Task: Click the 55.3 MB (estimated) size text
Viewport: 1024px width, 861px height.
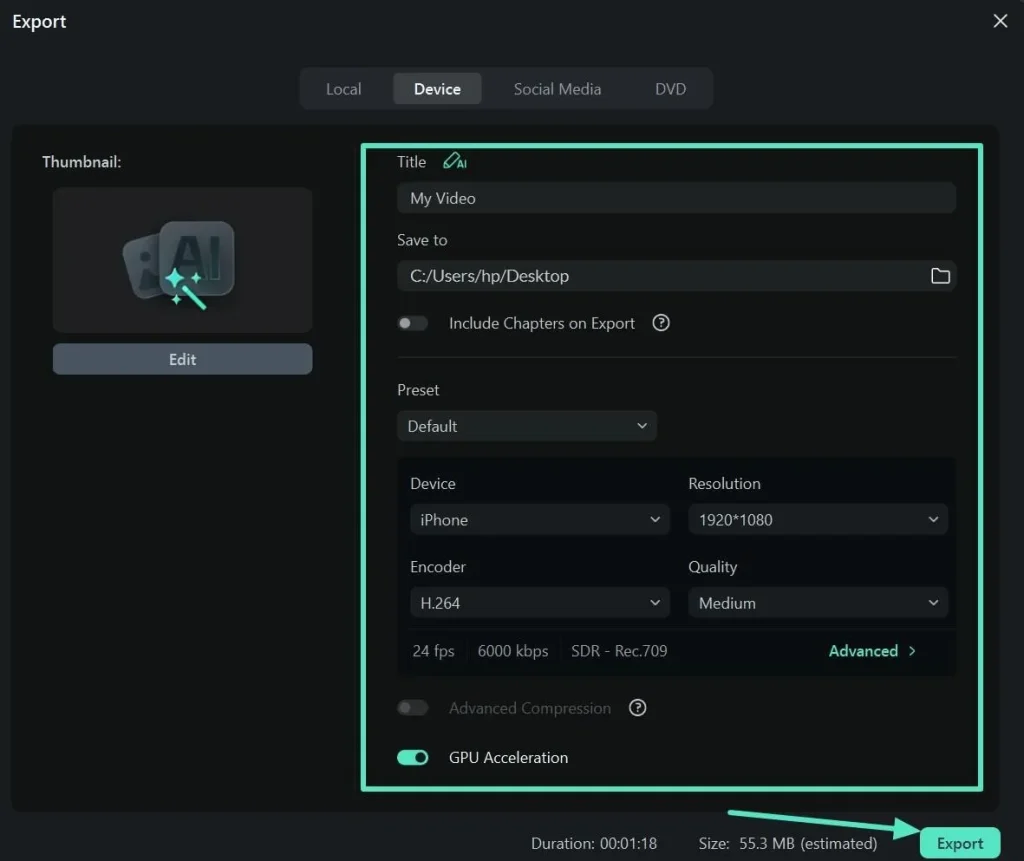Action: [808, 843]
